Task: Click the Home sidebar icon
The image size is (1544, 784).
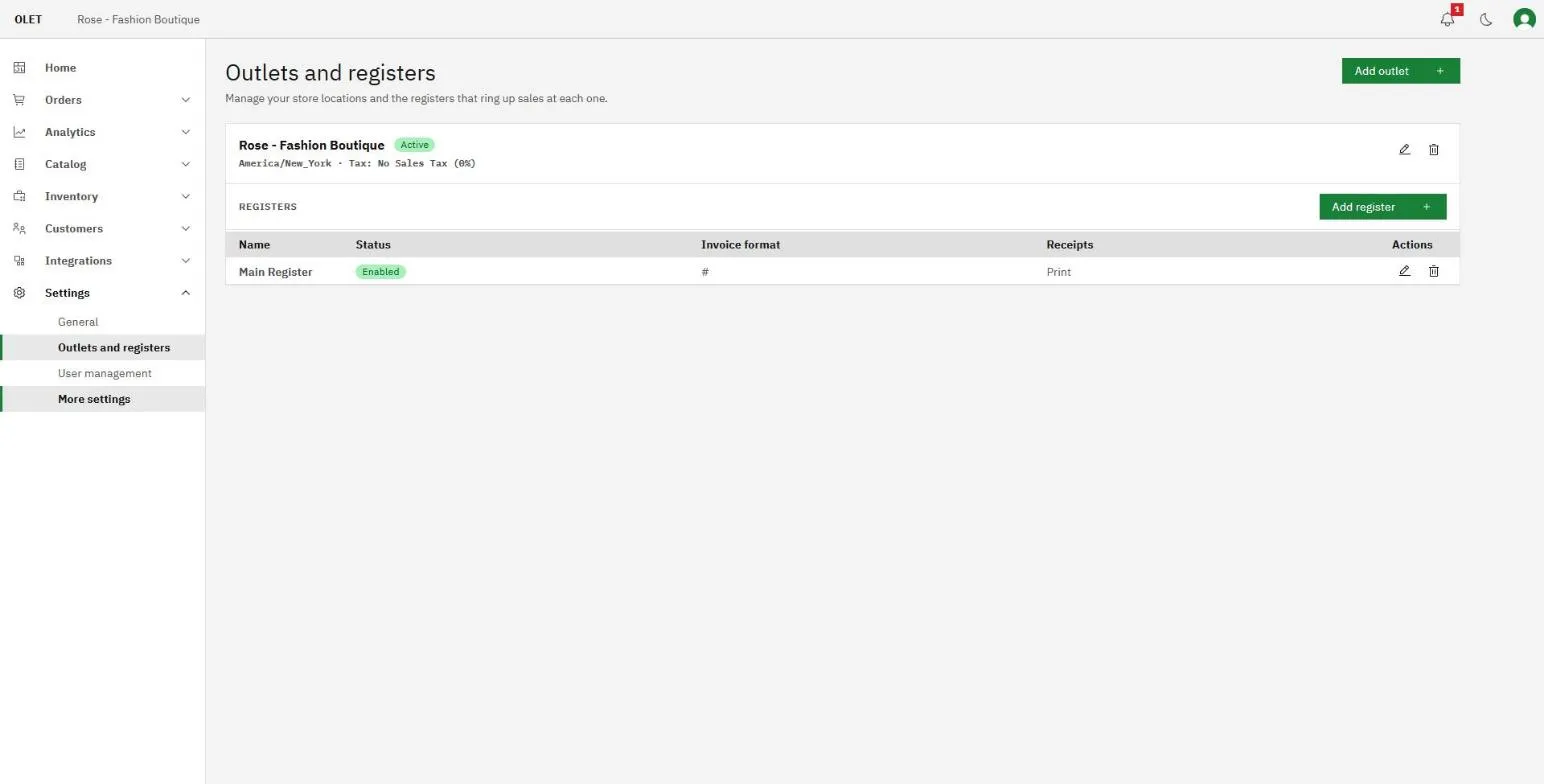Action: click(19, 68)
